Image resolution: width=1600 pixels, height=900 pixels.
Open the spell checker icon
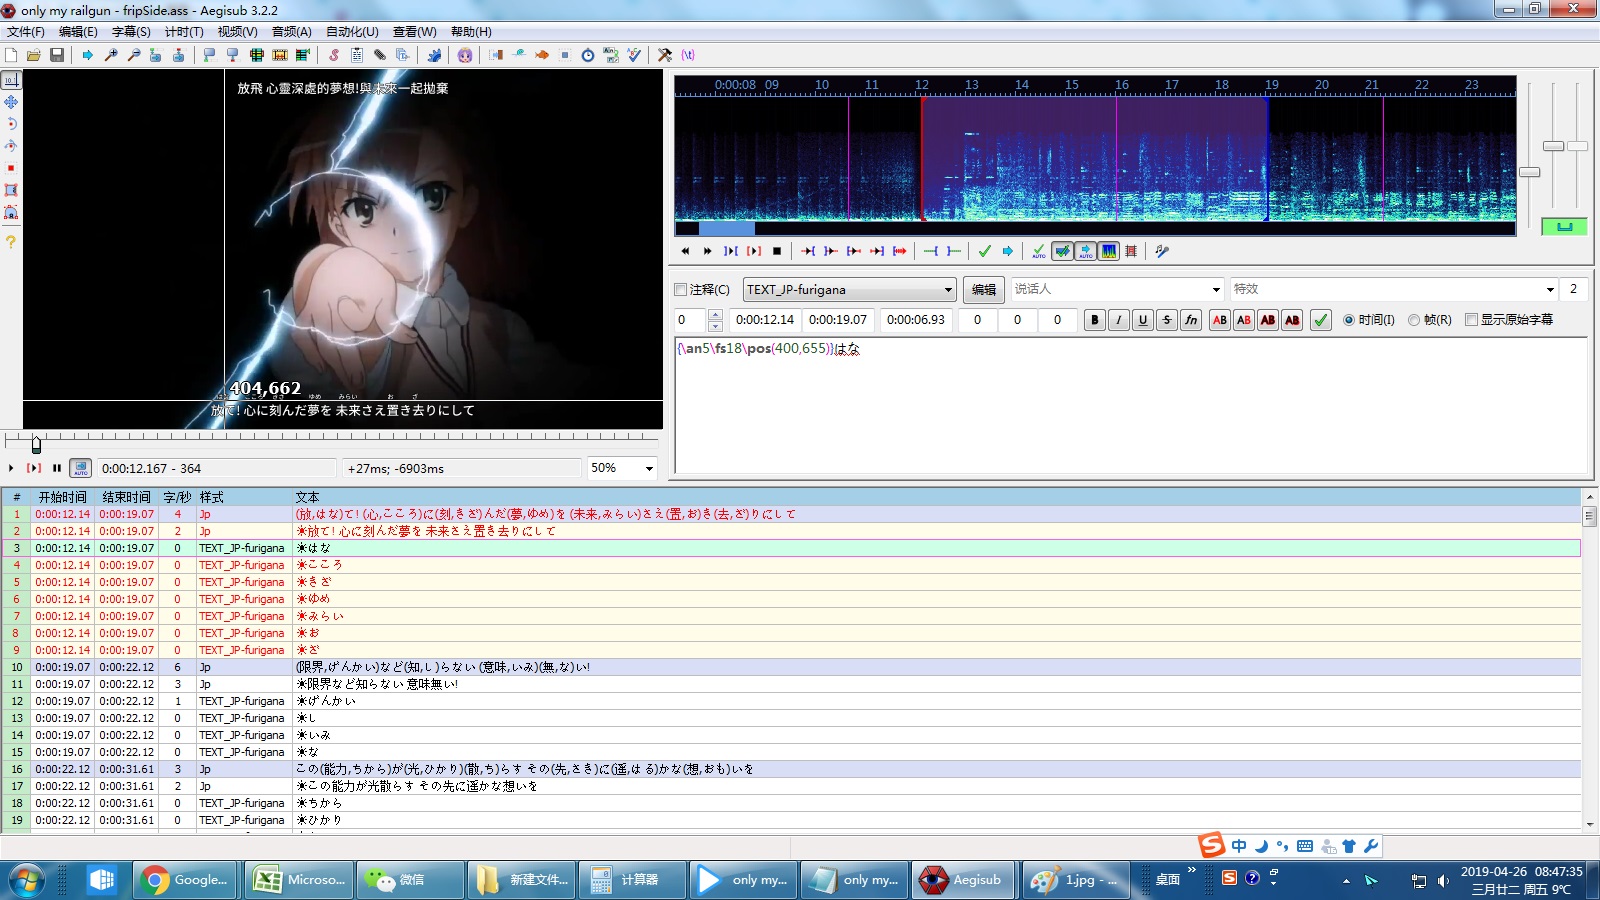coord(633,55)
